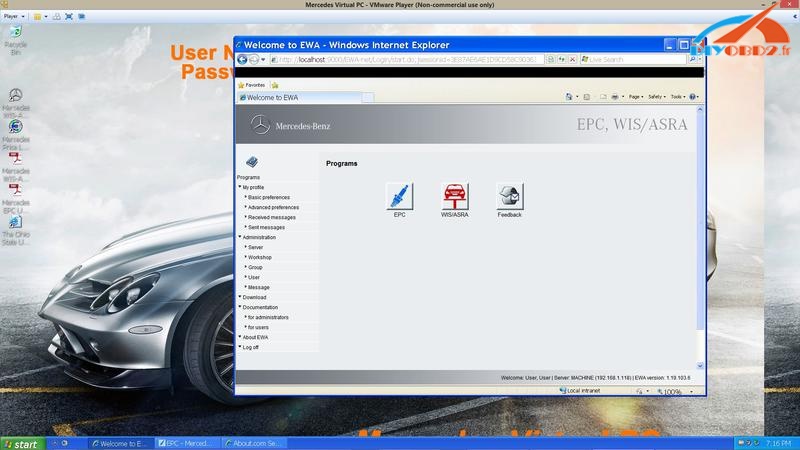The width and height of the screenshot is (800, 450).
Task: Click the Programs book icon in sidebar
Action: [x=251, y=162]
